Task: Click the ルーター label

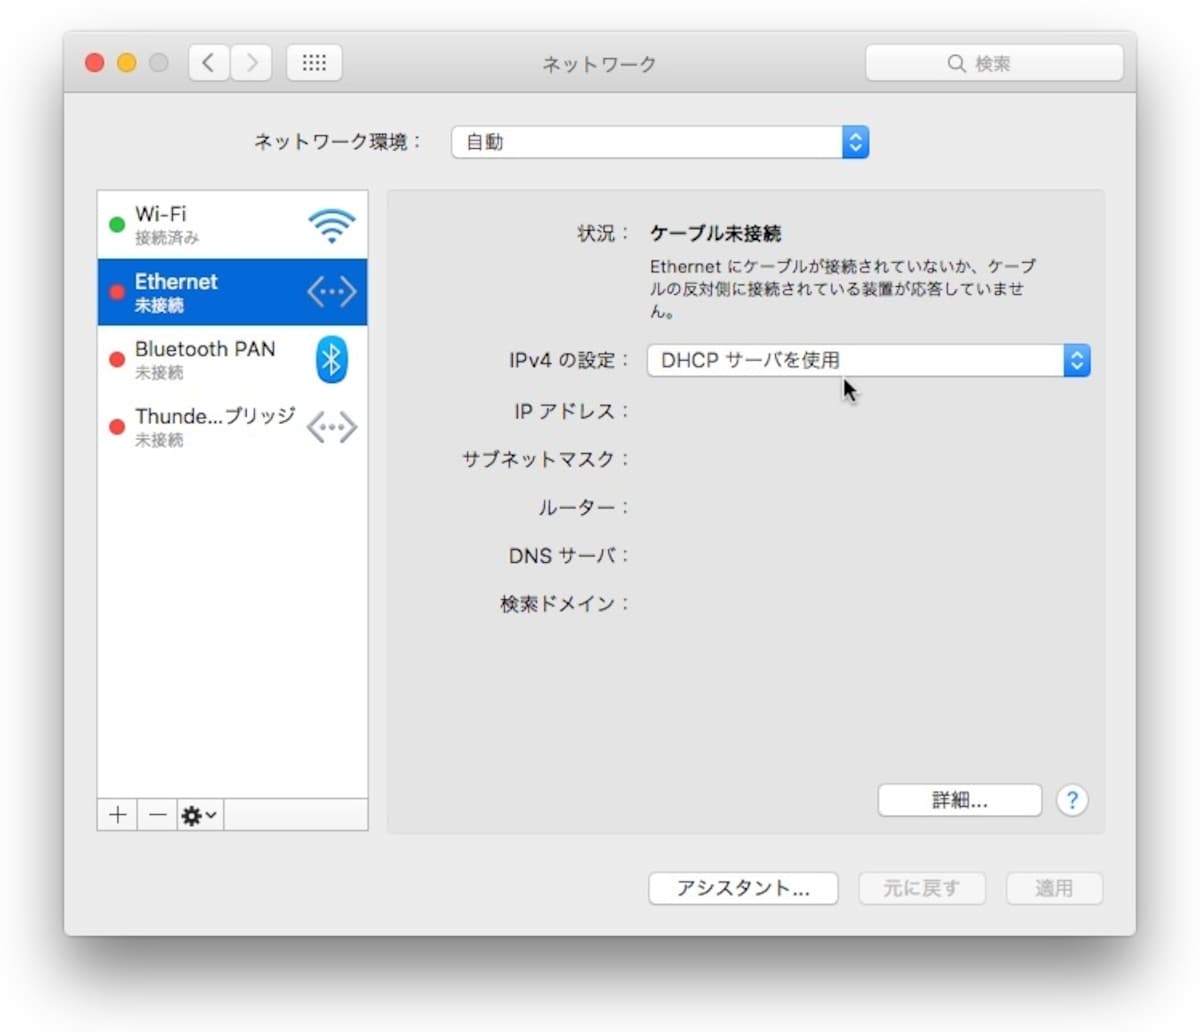Action: tap(583, 507)
